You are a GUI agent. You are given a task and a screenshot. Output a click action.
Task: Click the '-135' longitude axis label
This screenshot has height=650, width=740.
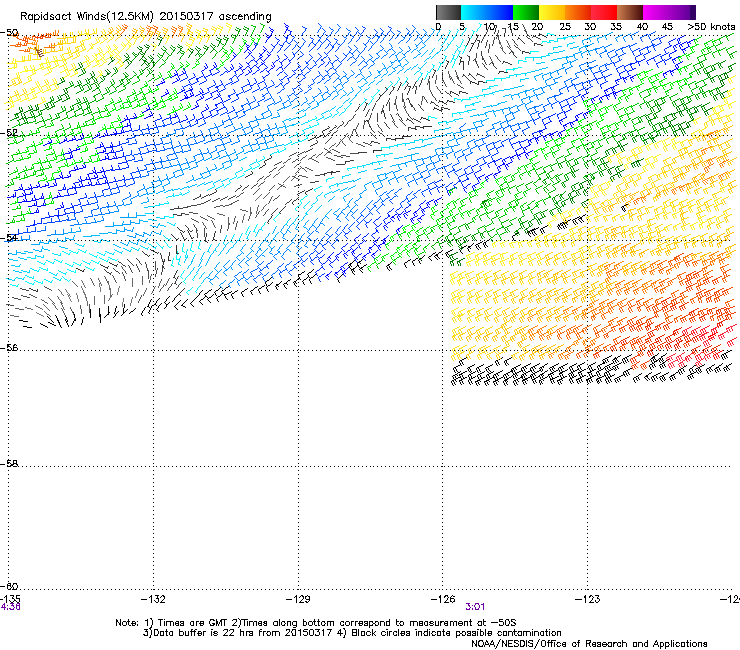[x=10, y=599]
